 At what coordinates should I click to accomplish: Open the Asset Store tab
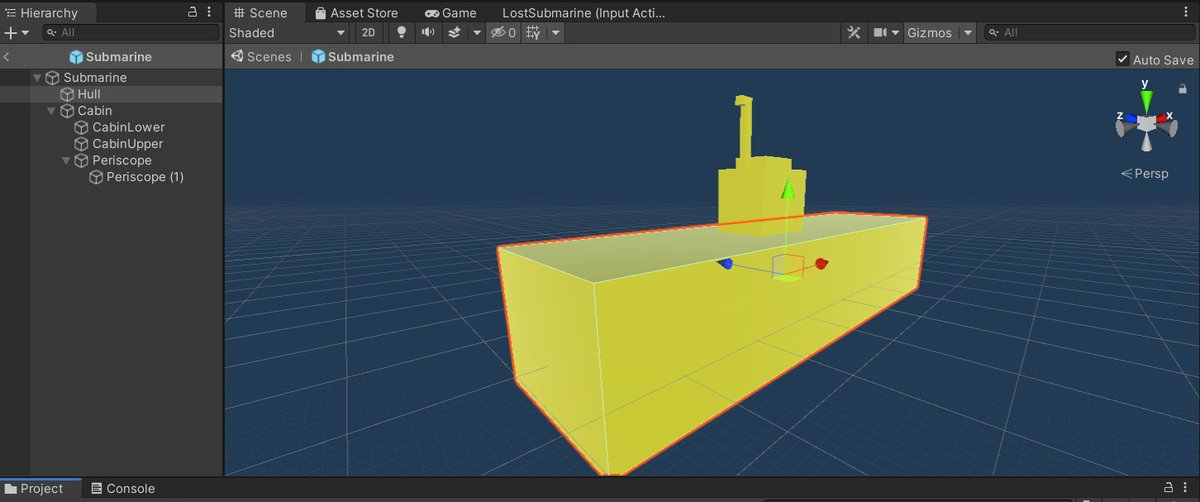356,13
